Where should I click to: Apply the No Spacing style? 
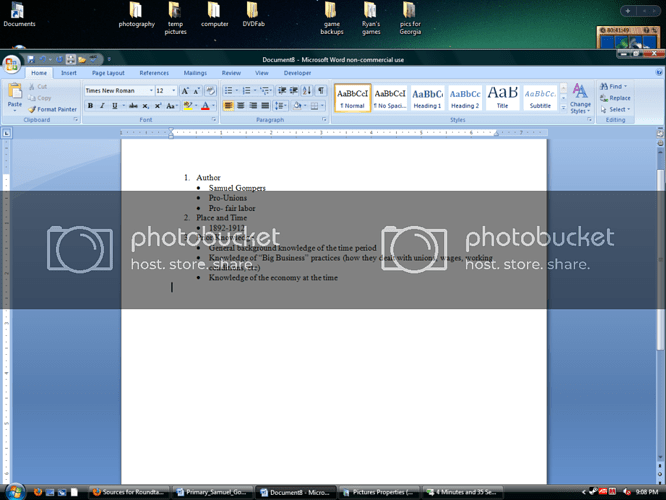pyautogui.click(x=390, y=98)
